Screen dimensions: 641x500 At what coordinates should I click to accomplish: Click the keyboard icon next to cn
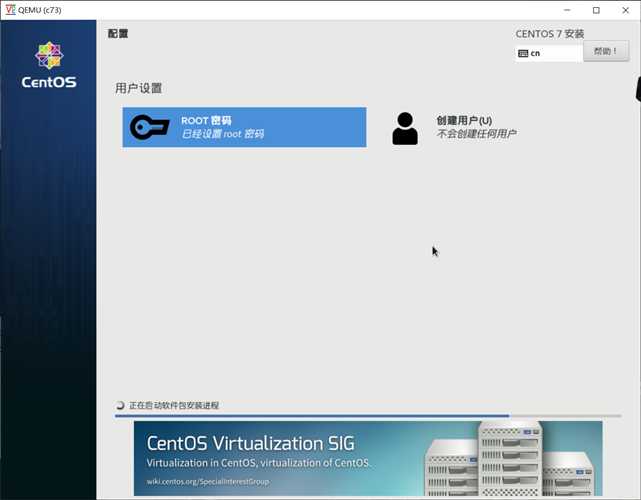coord(523,54)
